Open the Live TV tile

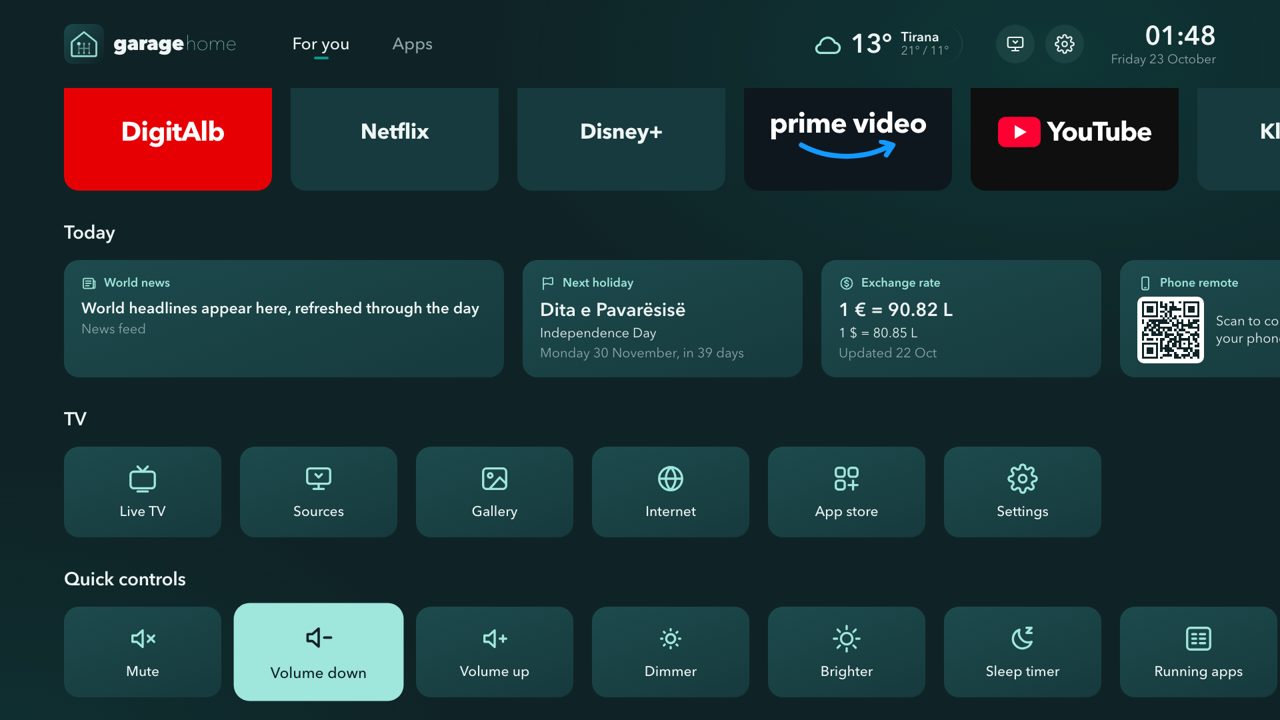coord(142,492)
